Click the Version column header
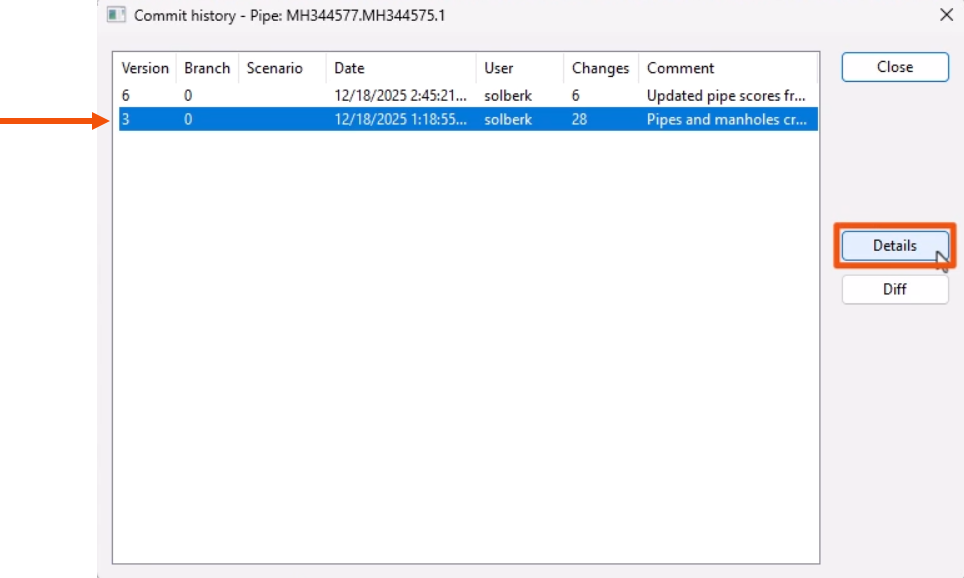The height and width of the screenshot is (578, 964). [144, 68]
